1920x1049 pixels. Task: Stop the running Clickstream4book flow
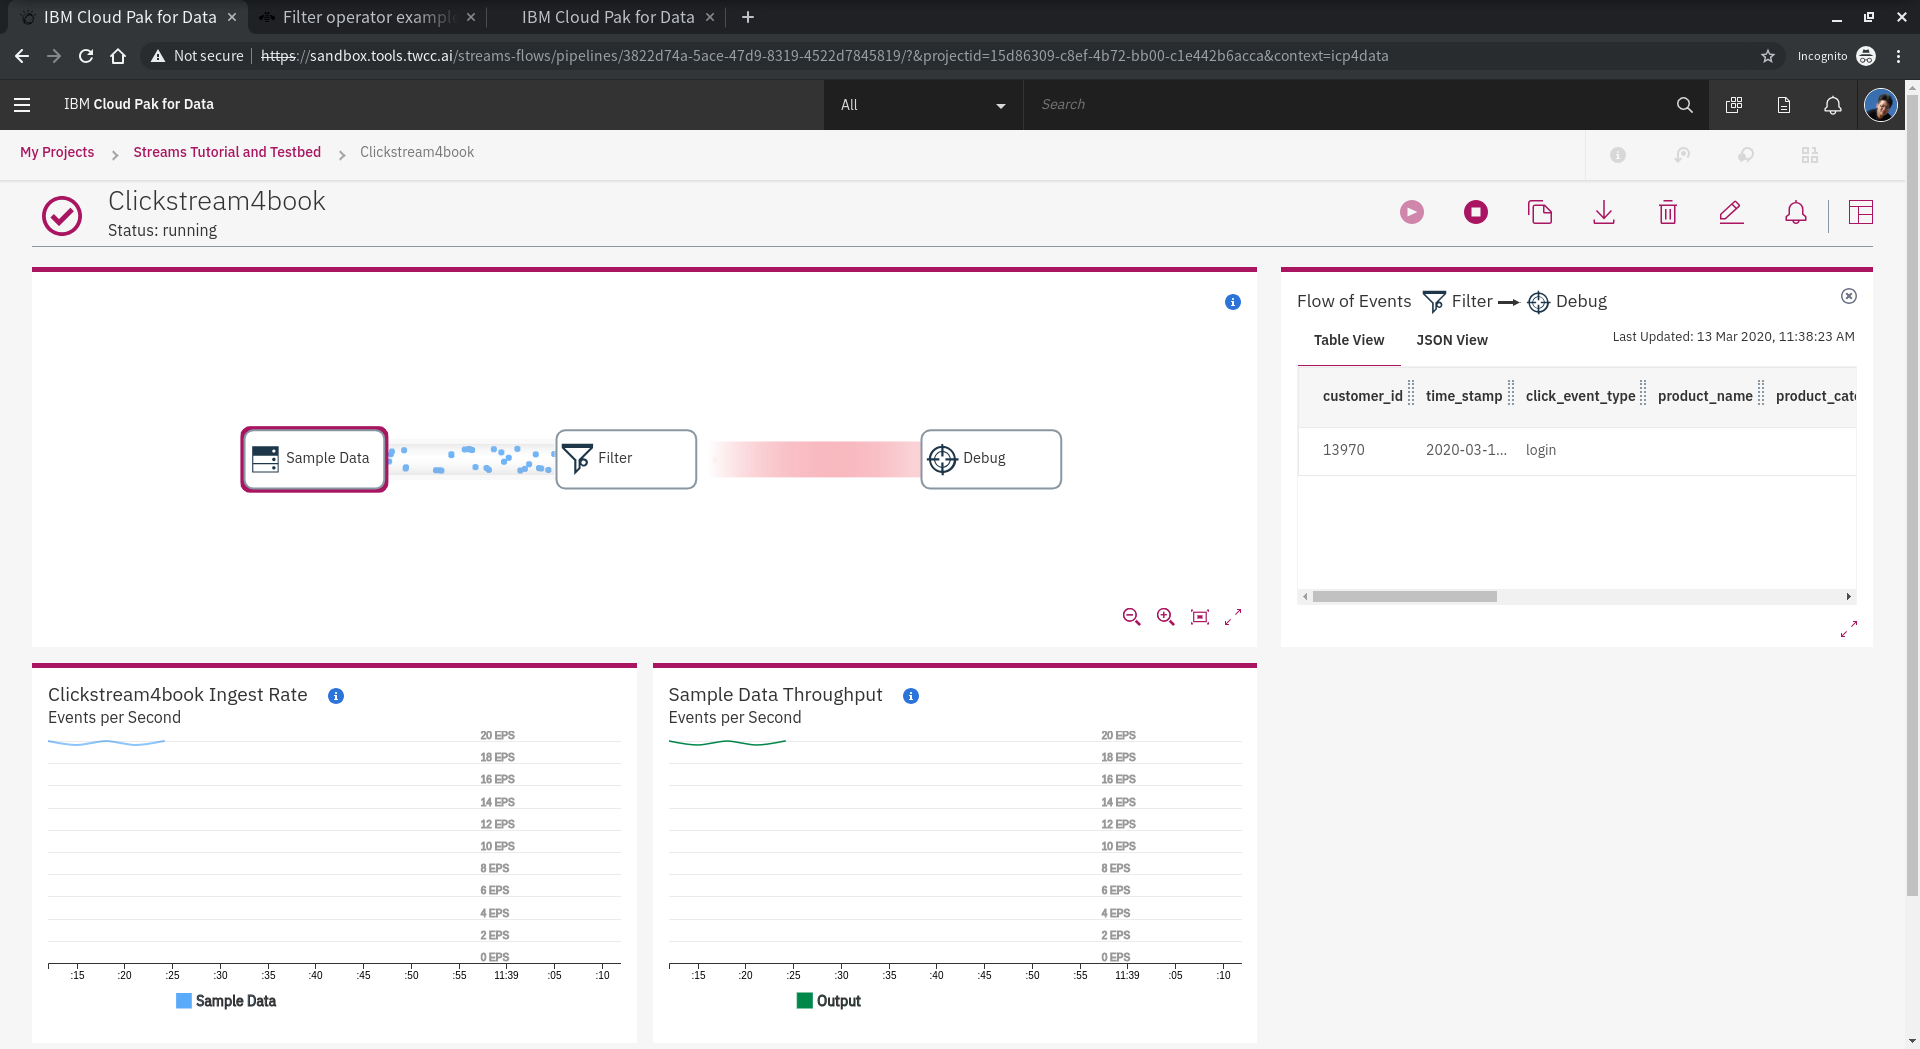click(1476, 212)
